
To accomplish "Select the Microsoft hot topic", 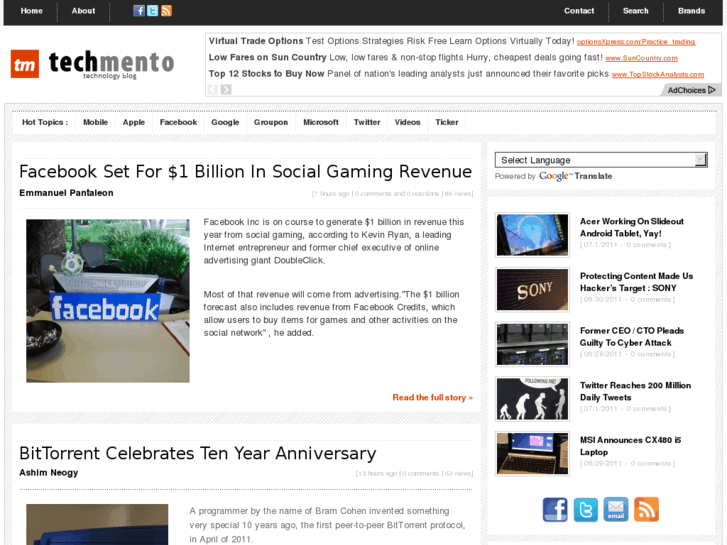I will click(x=321, y=122).
